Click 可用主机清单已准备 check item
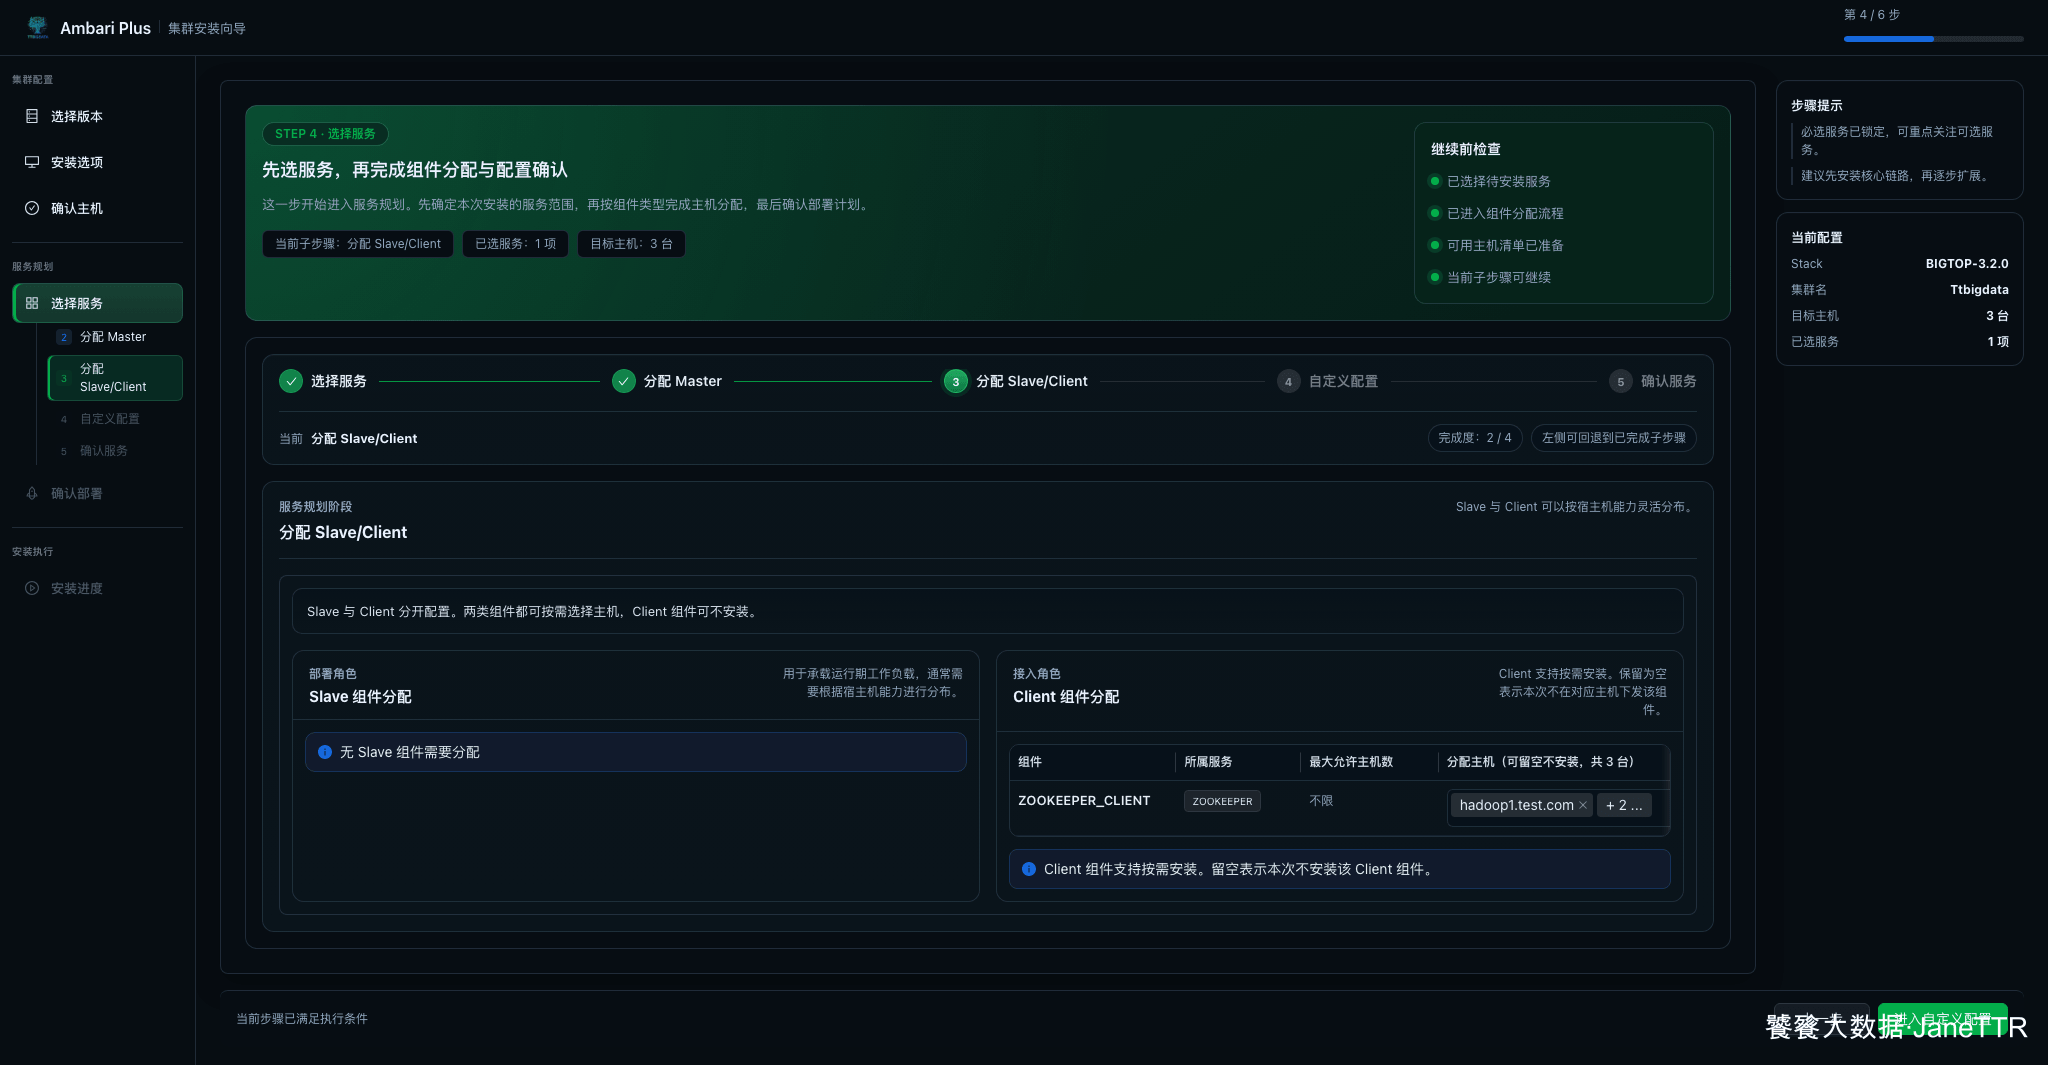The height and width of the screenshot is (1065, 2048). 1496,245
